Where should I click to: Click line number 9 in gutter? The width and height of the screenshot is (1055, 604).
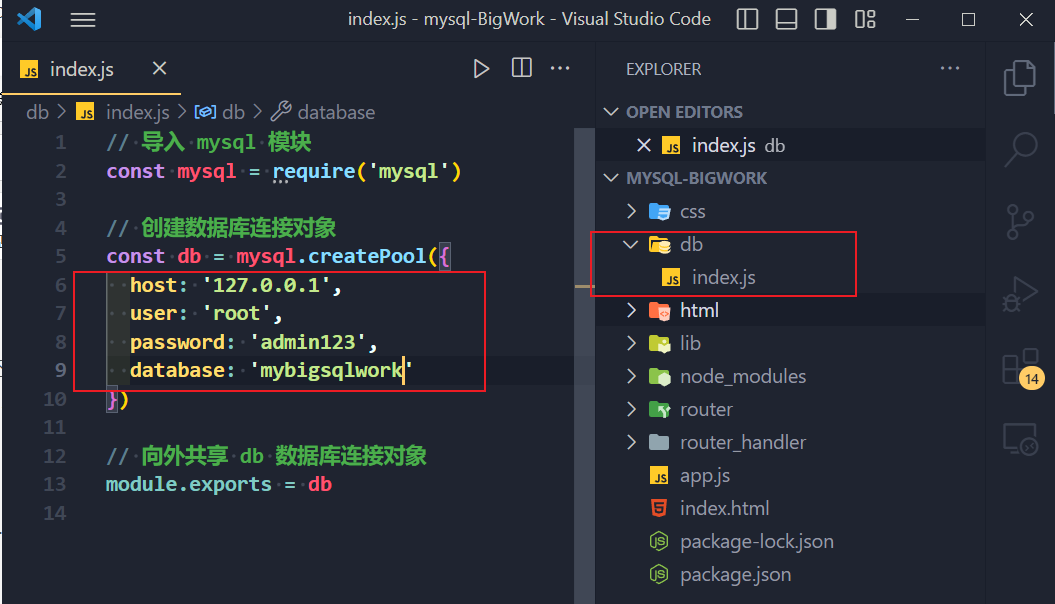(60, 371)
